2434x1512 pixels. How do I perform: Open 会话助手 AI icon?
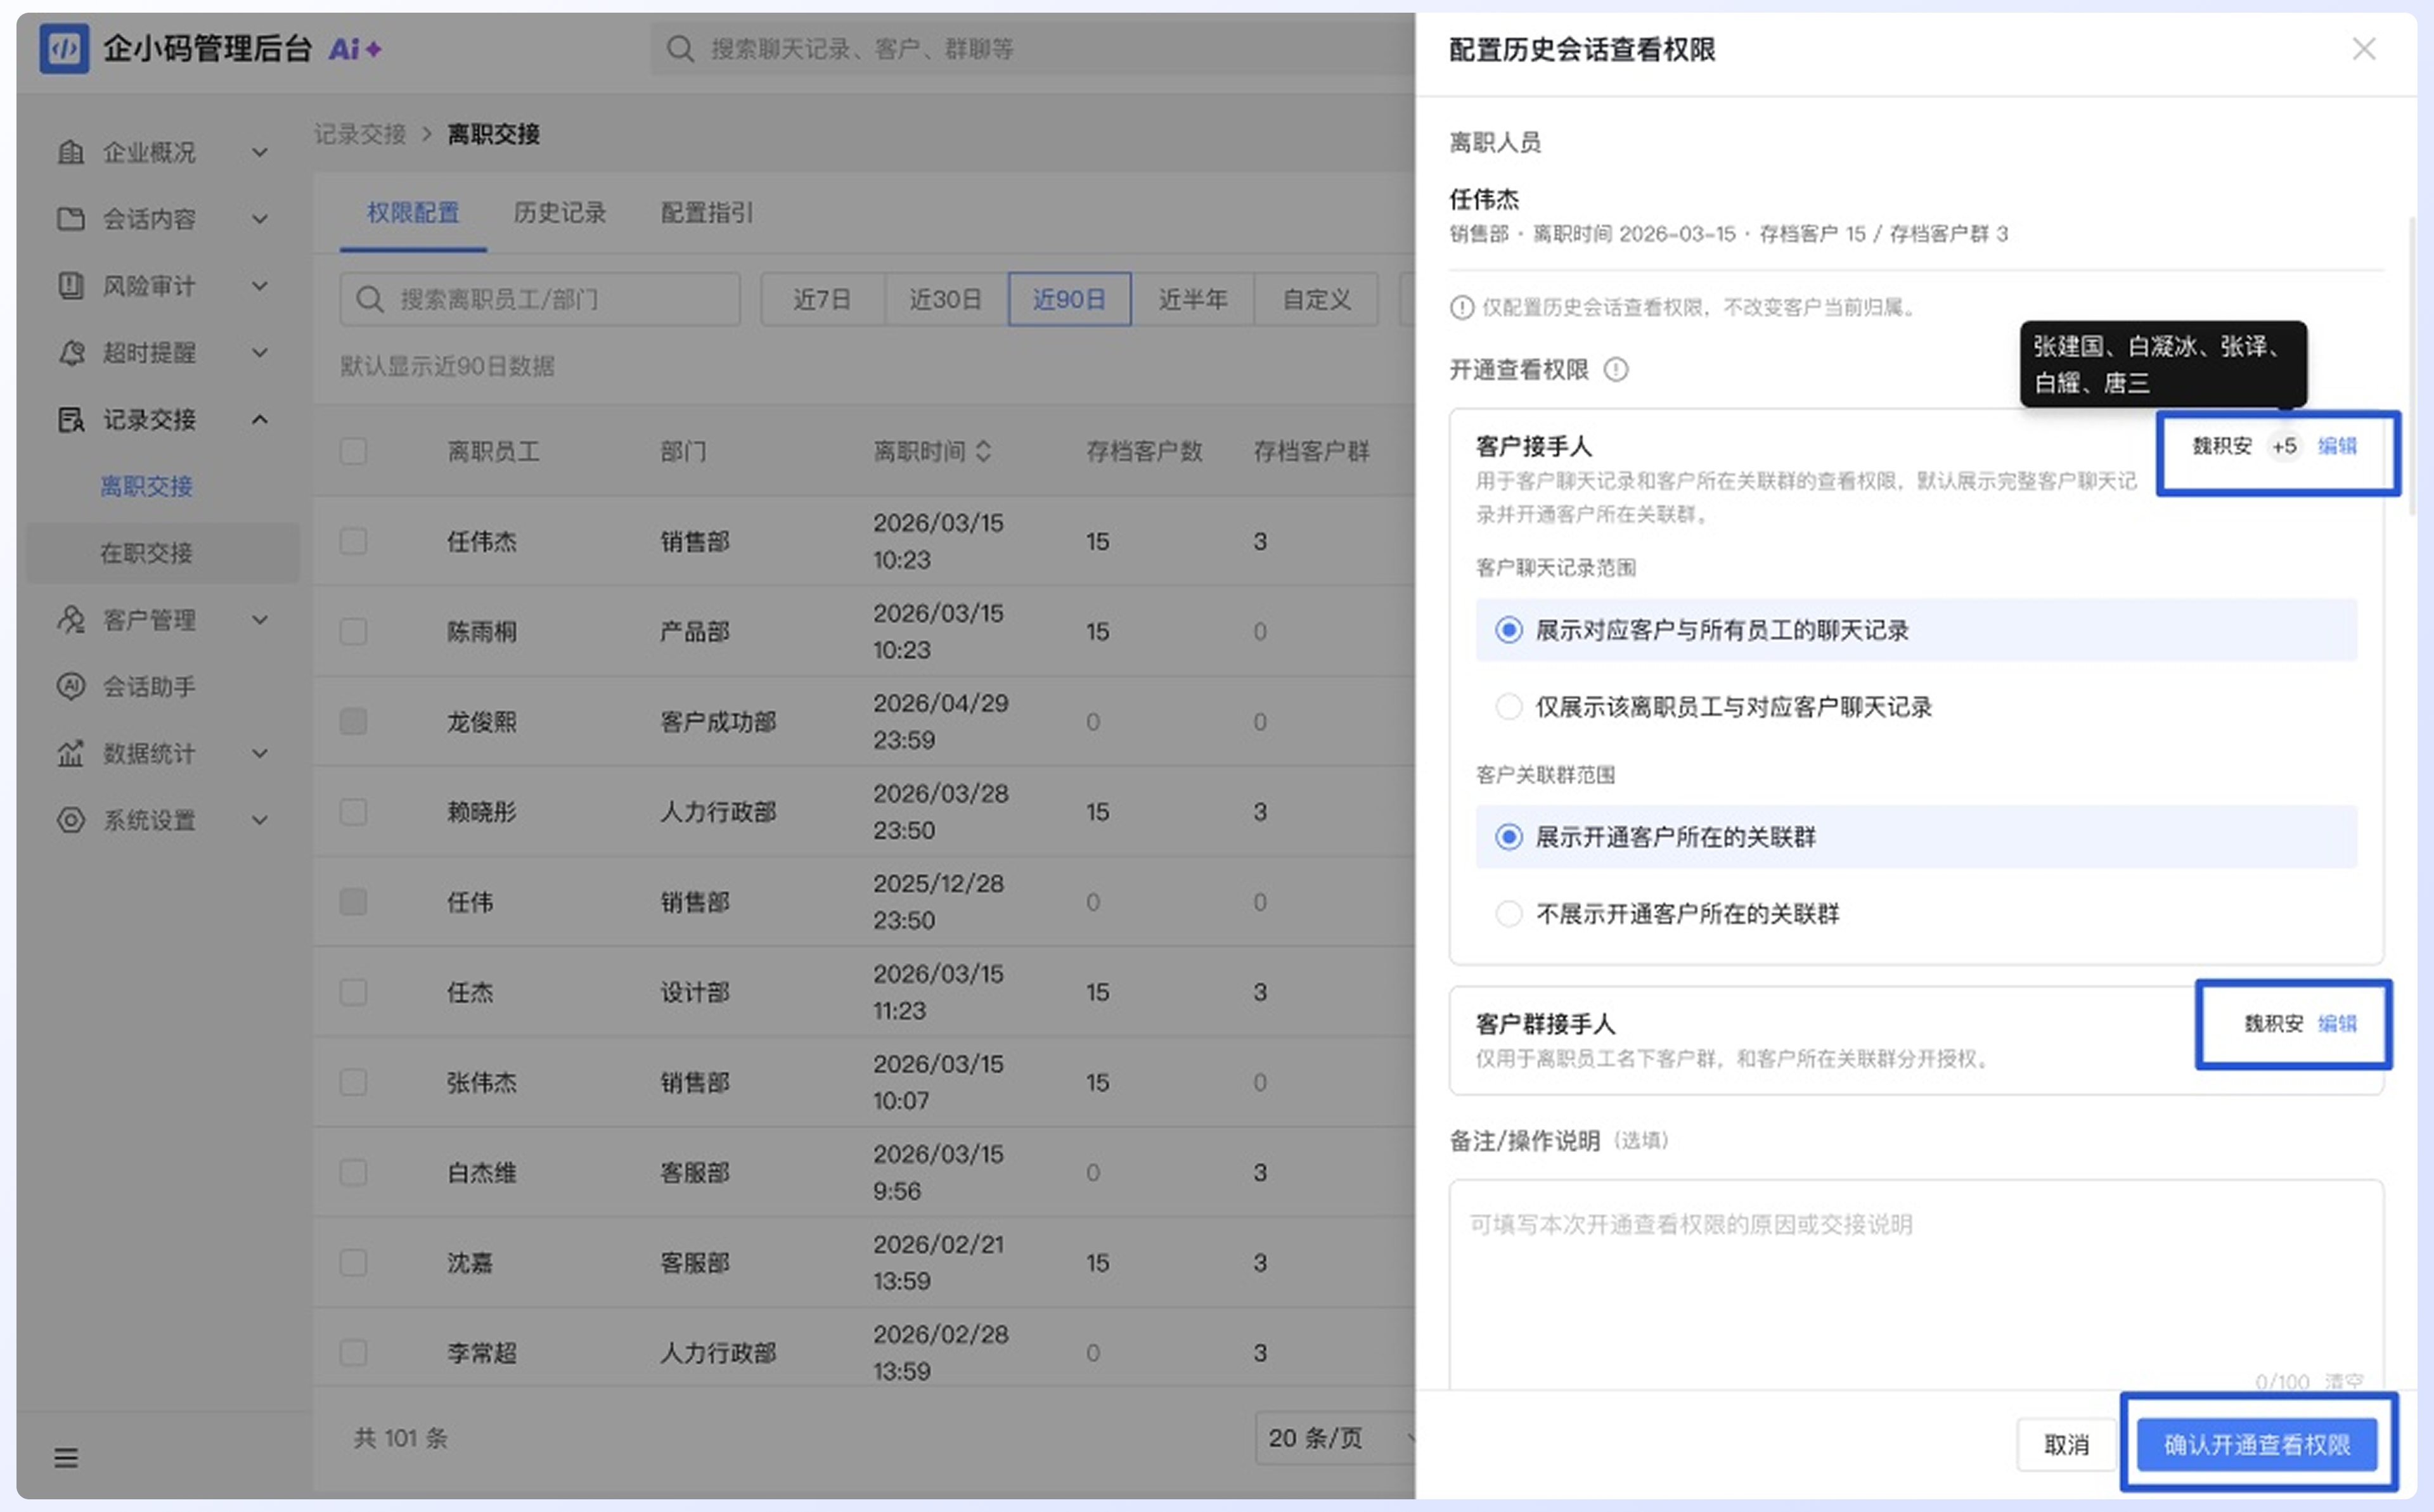pyautogui.click(x=70, y=686)
